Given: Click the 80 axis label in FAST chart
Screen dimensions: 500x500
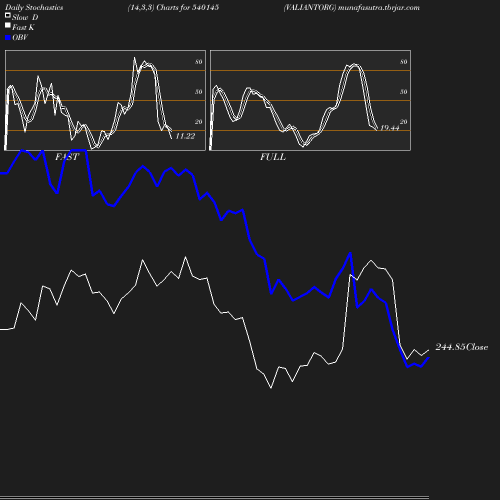Looking at the screenshot, I should click(x=199, y=62).
